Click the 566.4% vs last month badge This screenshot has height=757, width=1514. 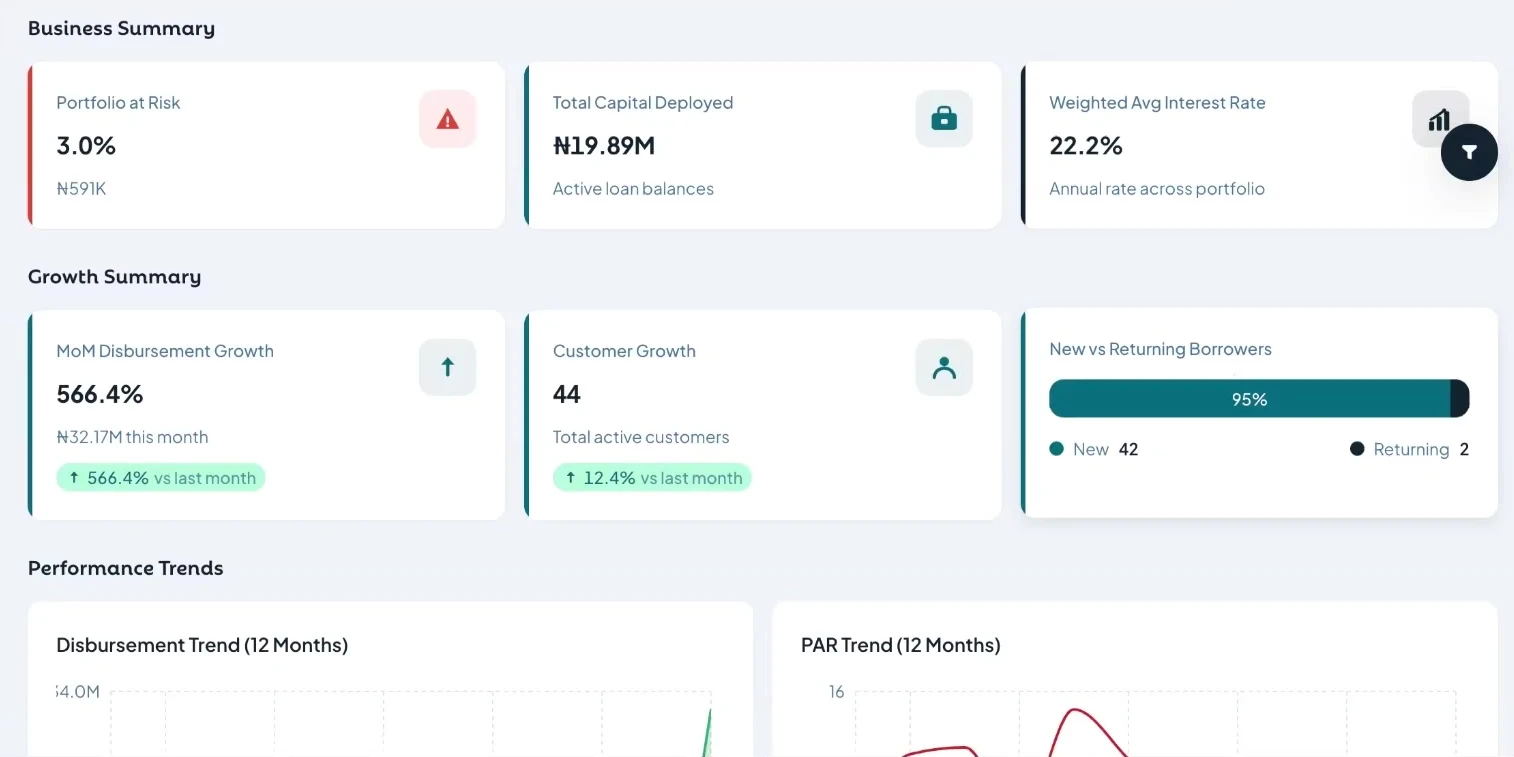[x=161, y=478]
